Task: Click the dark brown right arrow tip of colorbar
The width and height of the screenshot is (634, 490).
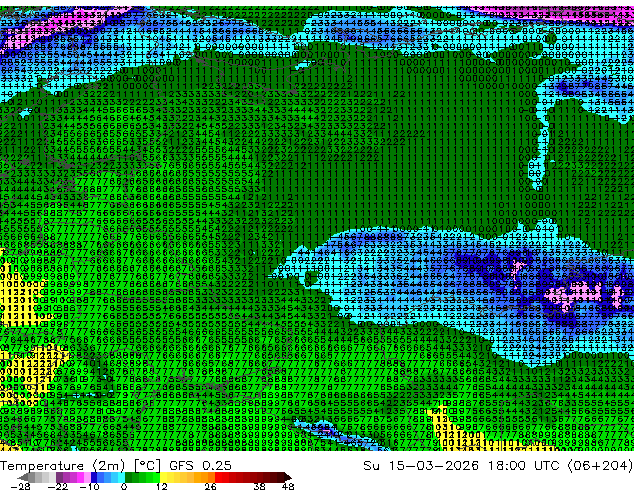Action: (x=289, y=478)
